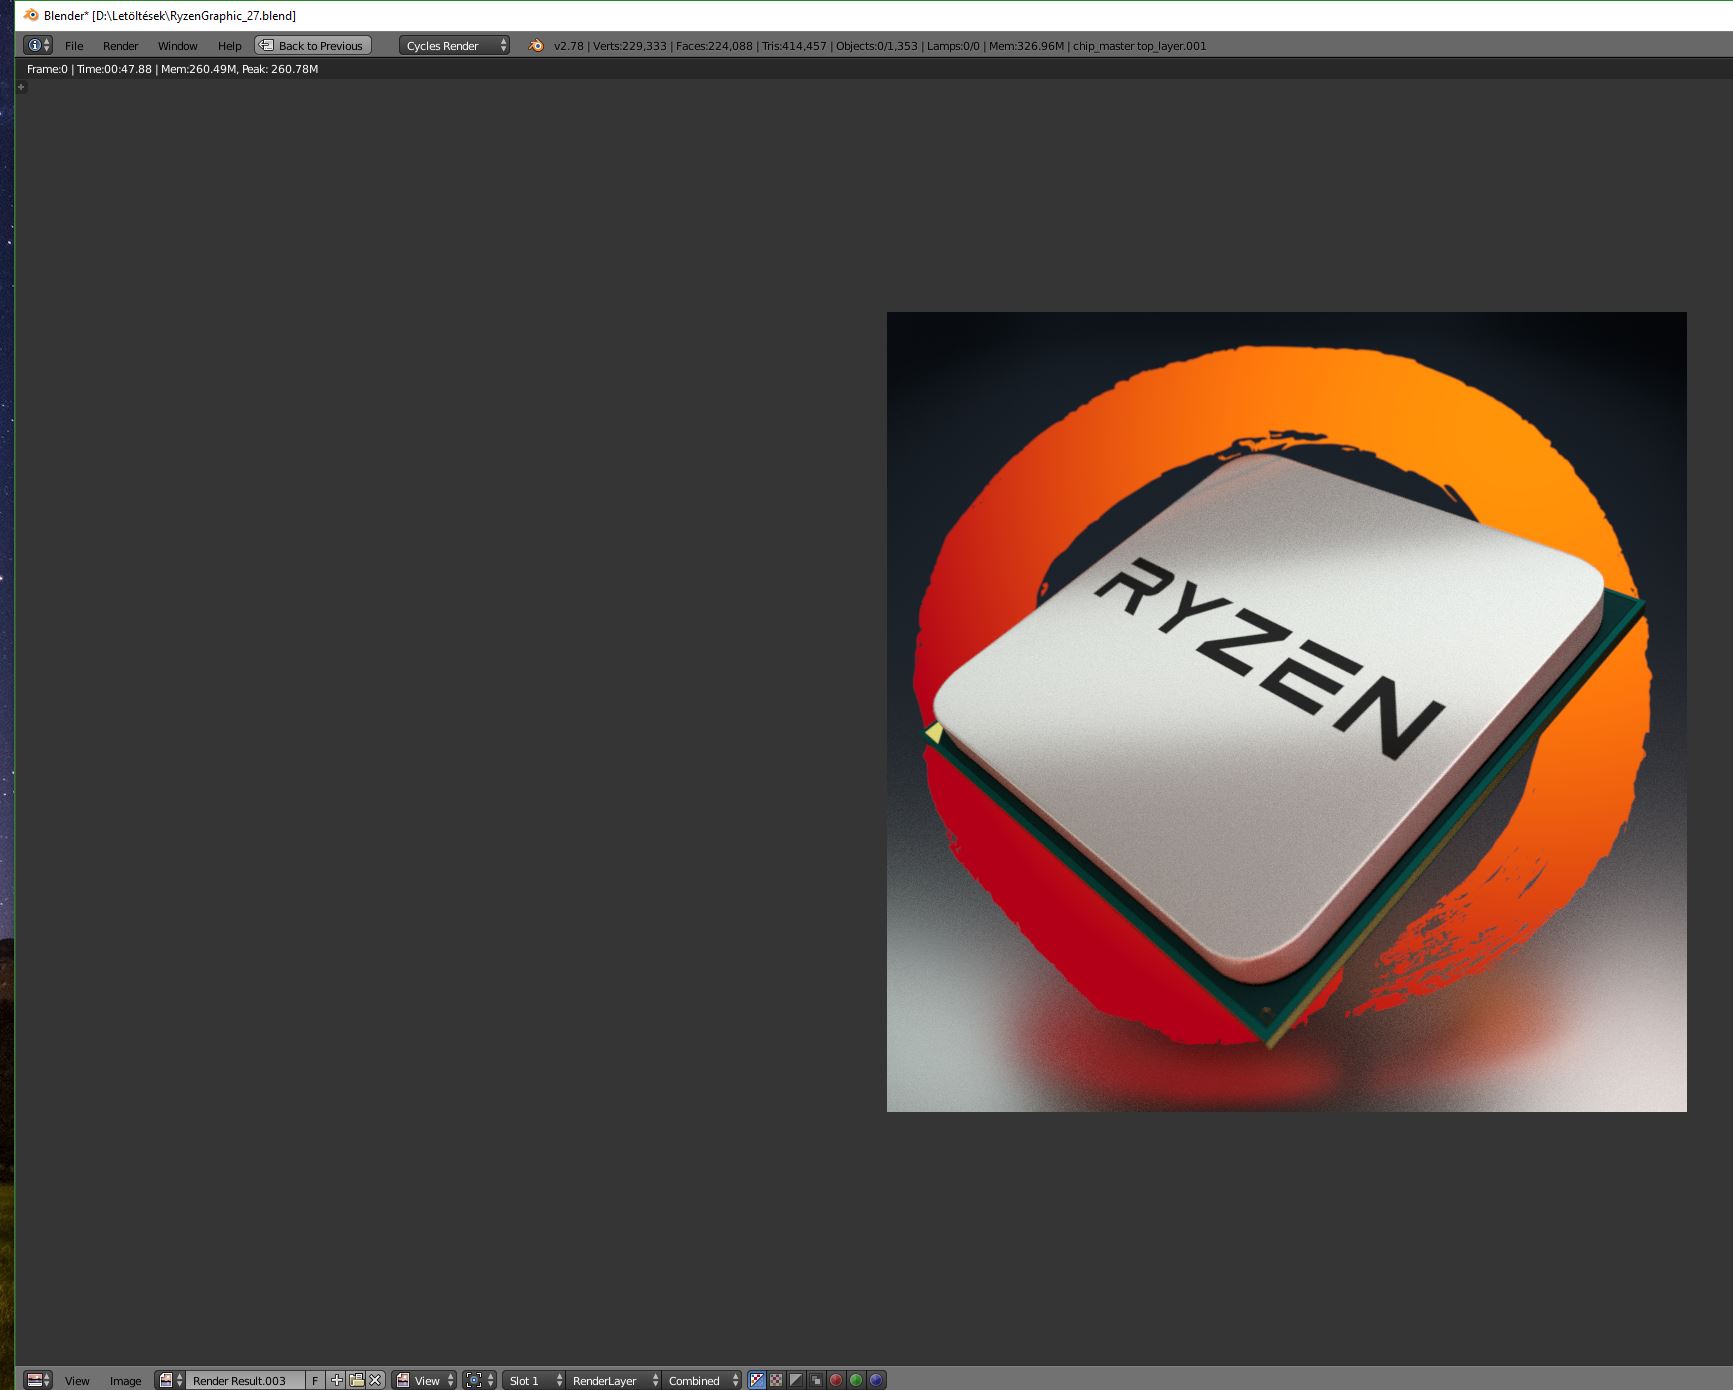The height and width of the screenshot is (1390, 1733).
Task: Open the image editor View menu
Action: pyautogui.click(x=77, y=1381)
